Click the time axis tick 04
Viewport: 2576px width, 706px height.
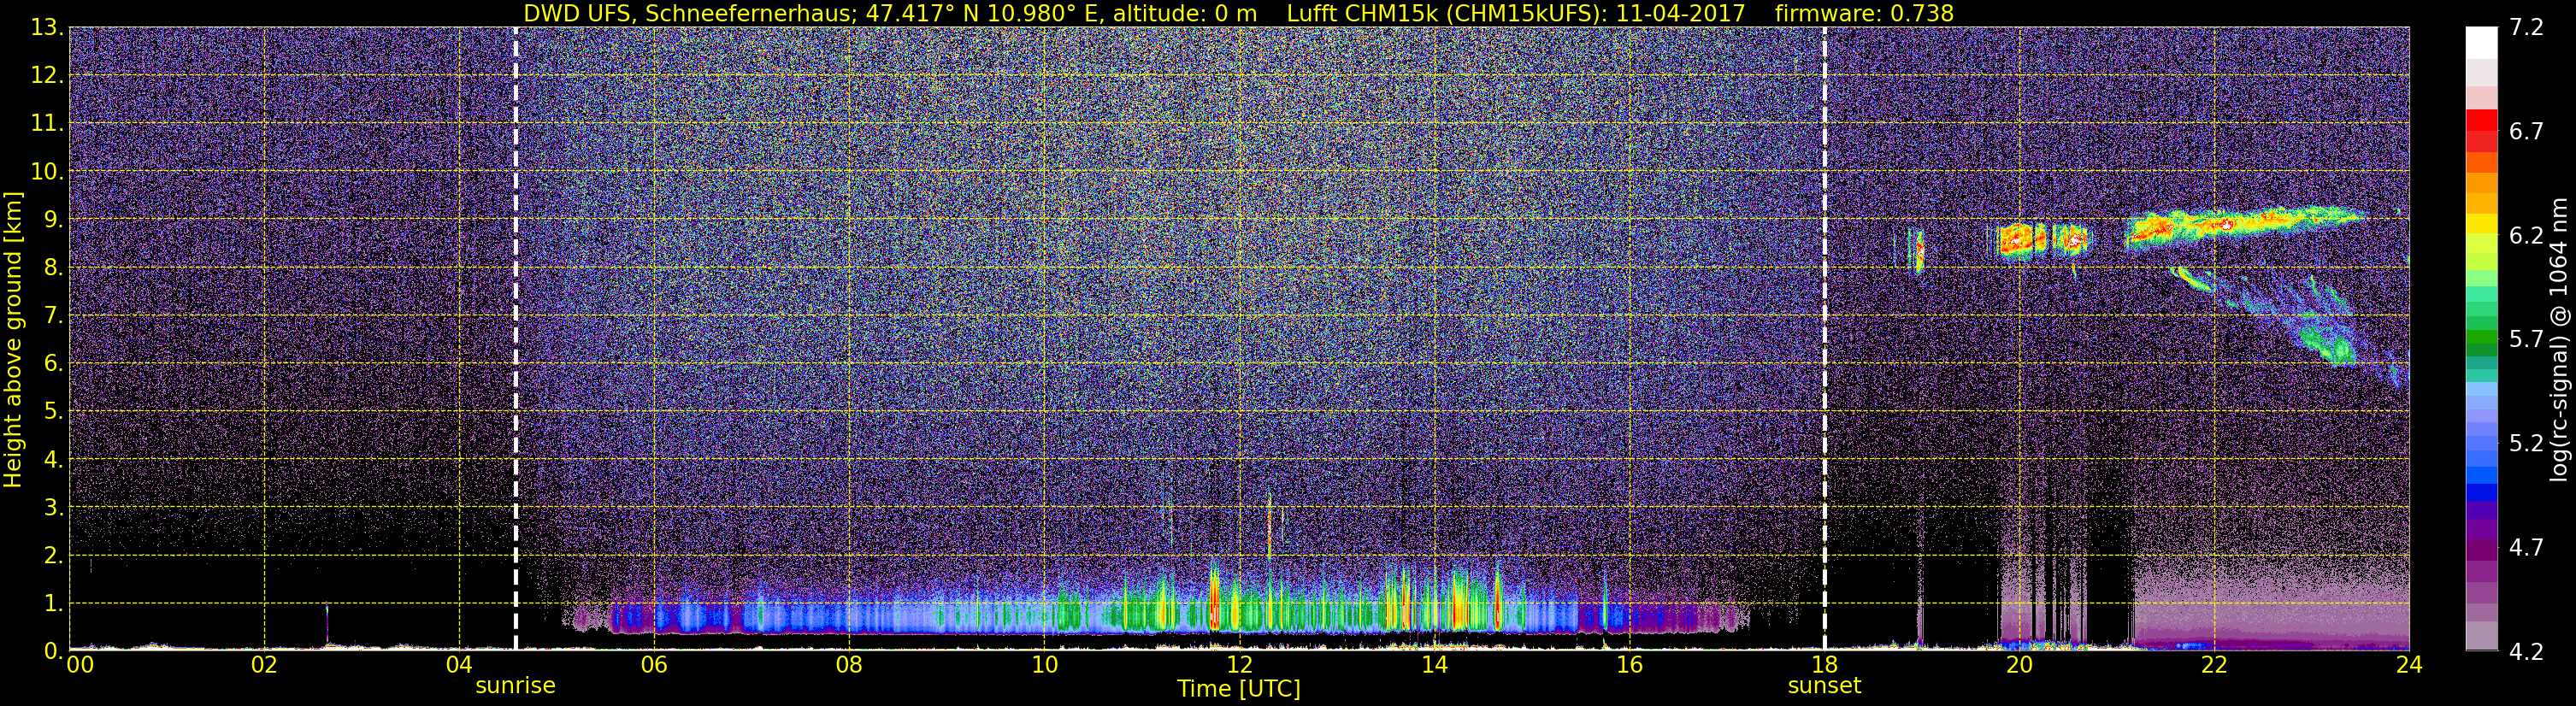click(459, 665)
